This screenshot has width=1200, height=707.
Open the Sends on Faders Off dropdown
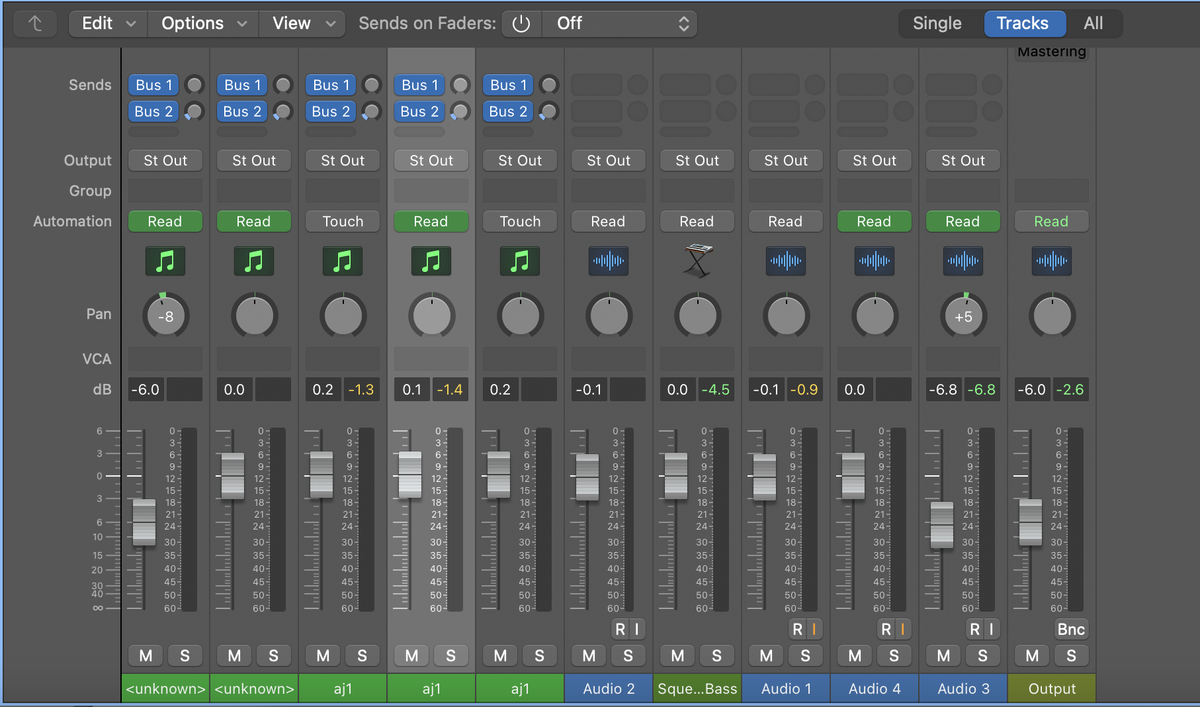click(x=619, y=23)
